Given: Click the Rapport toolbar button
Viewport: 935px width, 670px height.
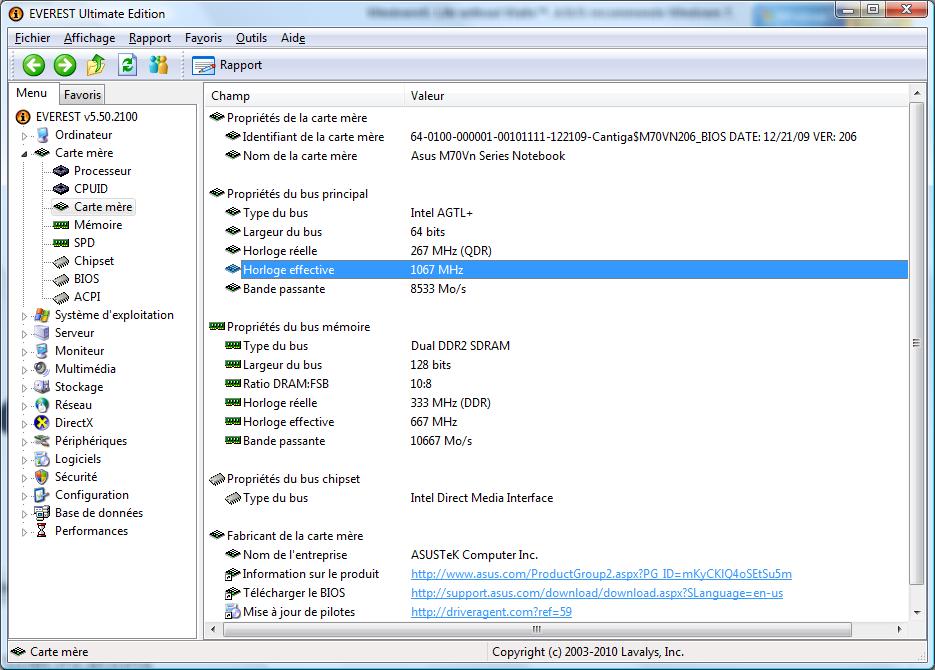Looking at the screenshot, I should (x=227, y=65).
